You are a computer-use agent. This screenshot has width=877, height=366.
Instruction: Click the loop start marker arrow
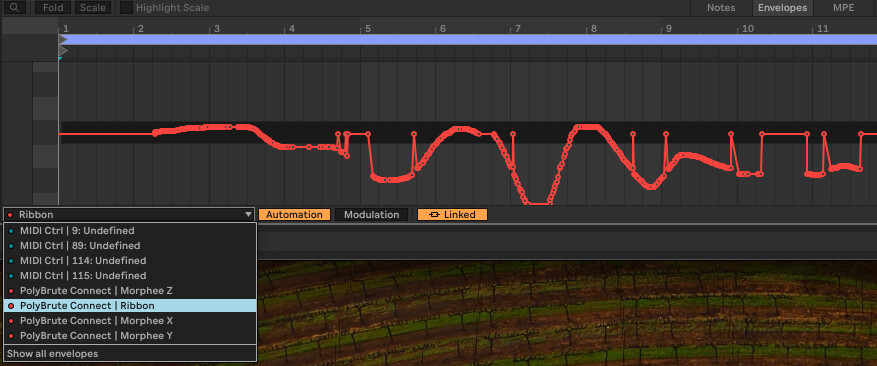(63, 40)
